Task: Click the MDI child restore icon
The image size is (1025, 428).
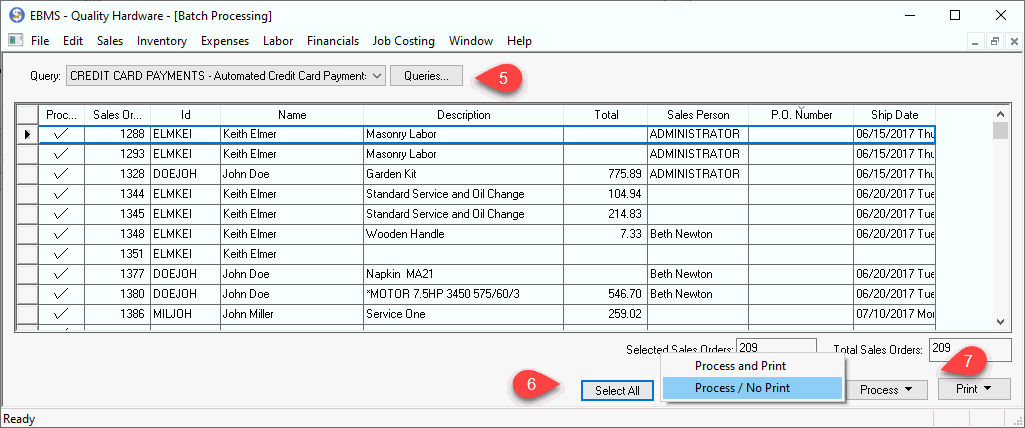Action: tap(994, 41)
